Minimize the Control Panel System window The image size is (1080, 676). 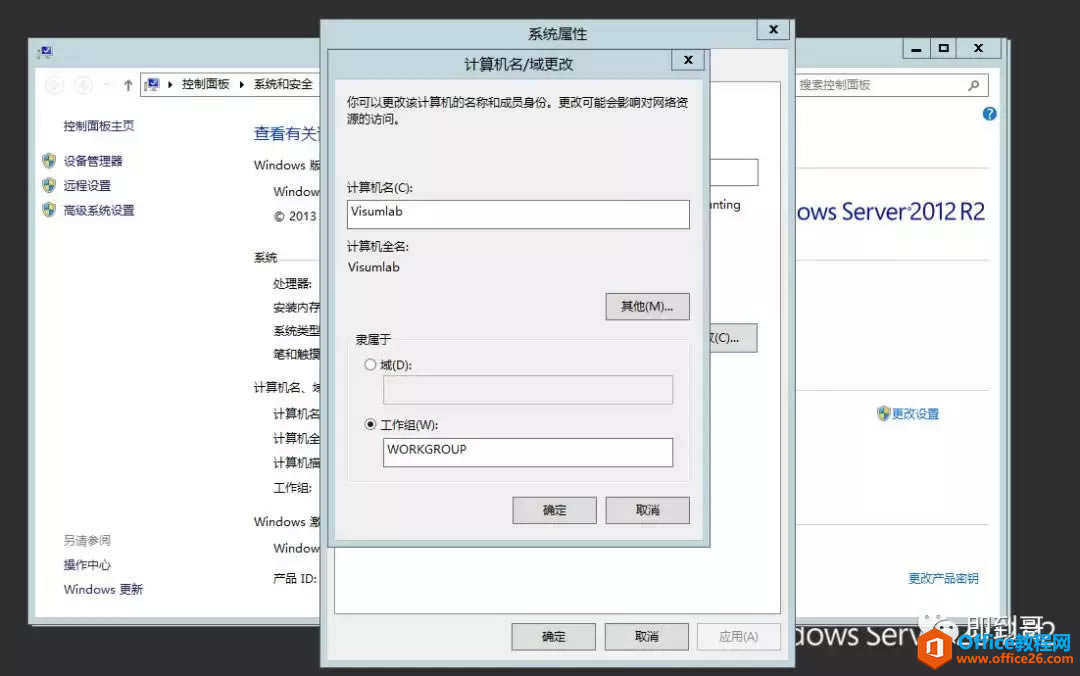click(x=916, y=49)
